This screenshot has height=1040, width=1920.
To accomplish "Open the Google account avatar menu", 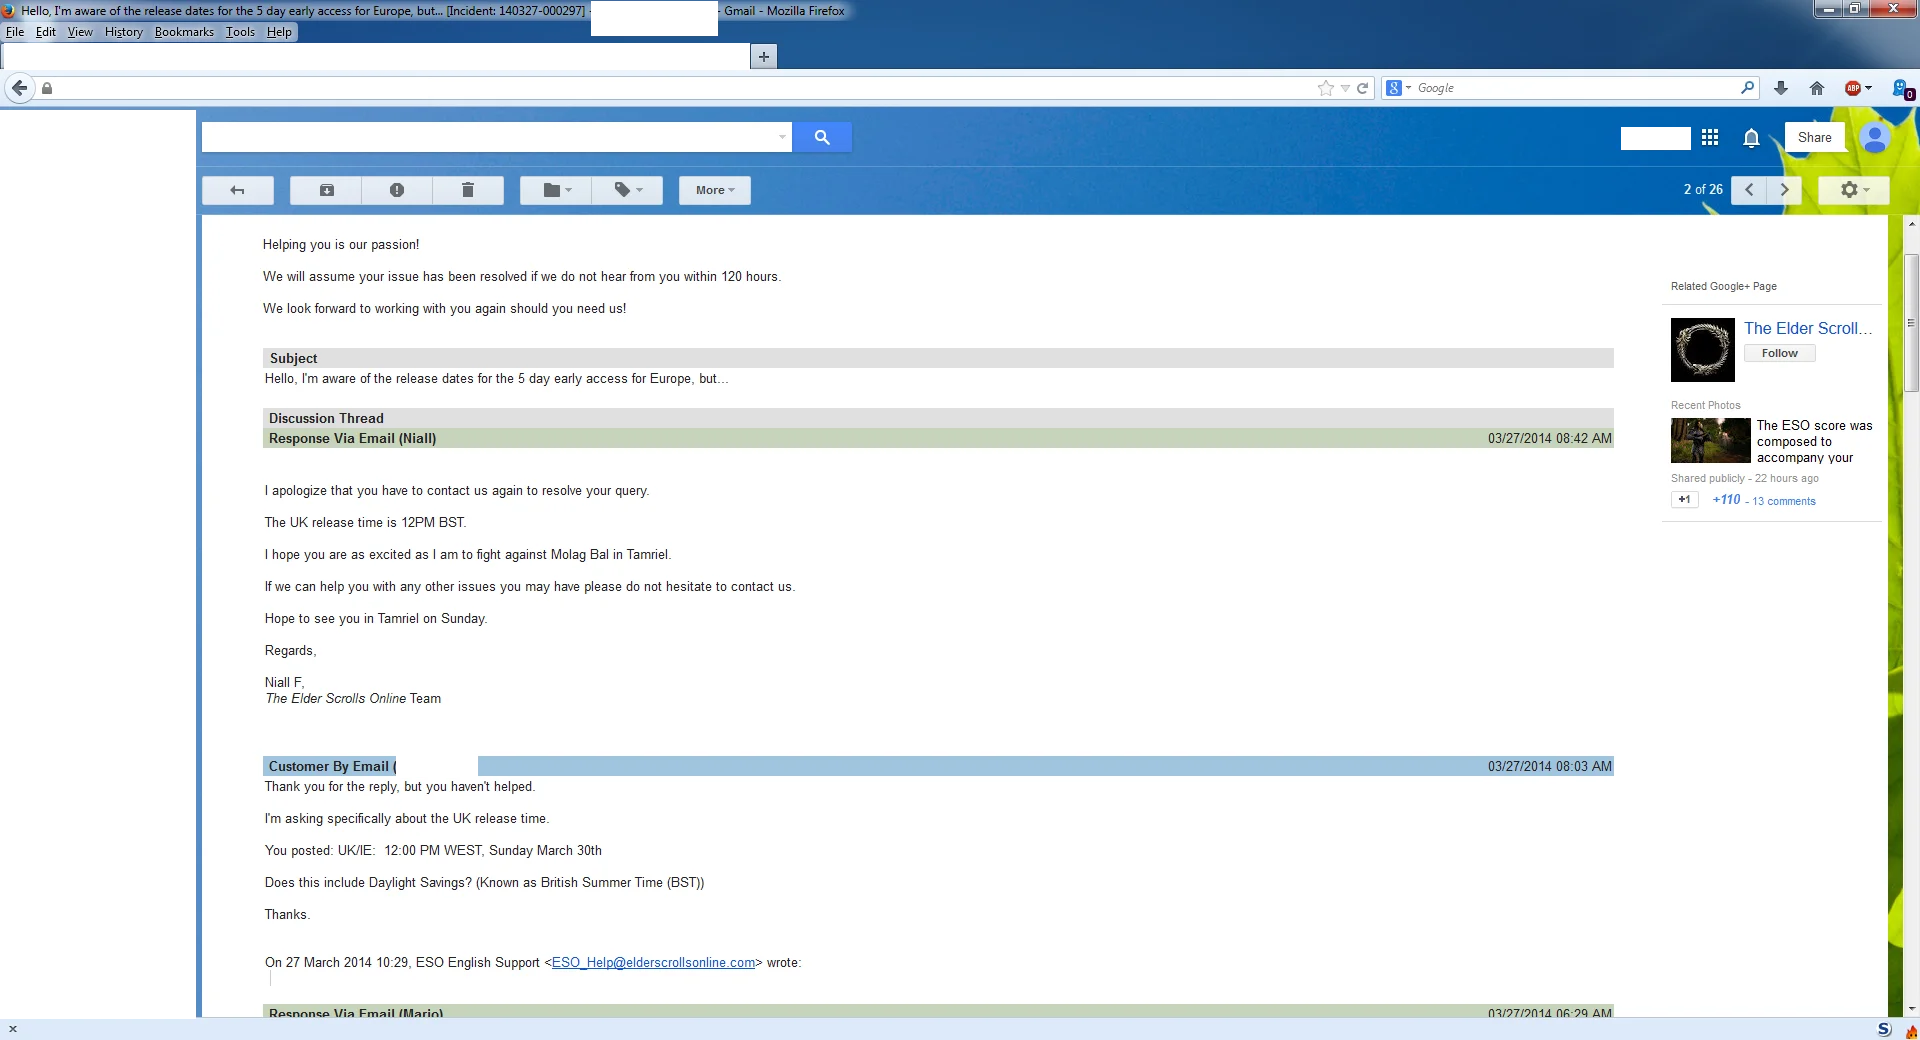I will 1875,138.
